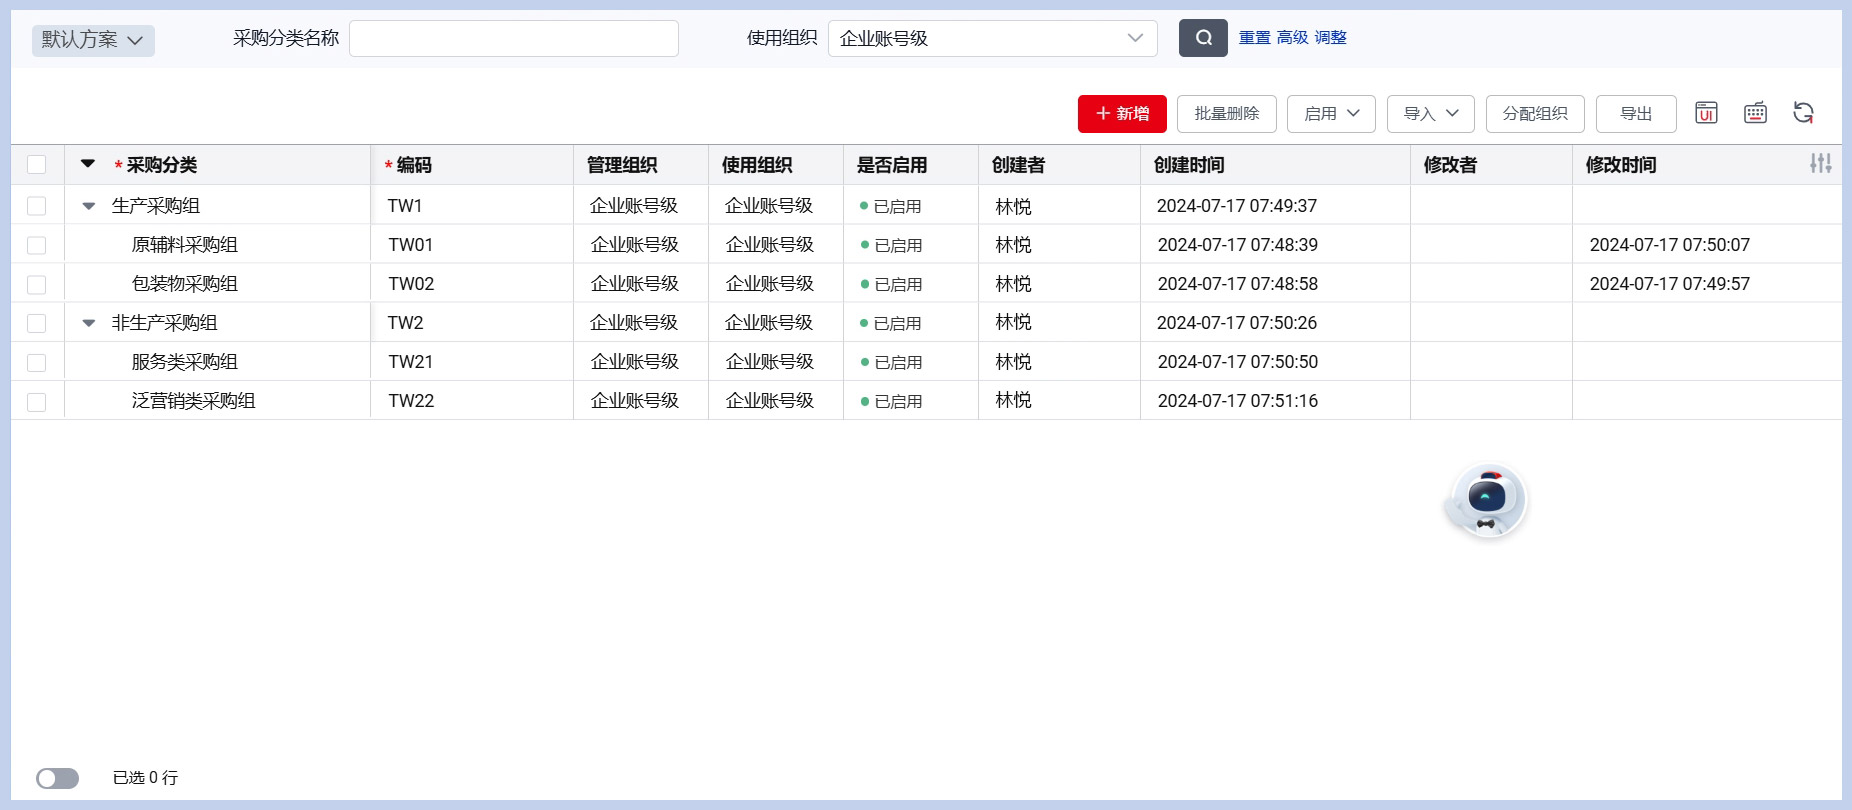Collapse the 生产采购组 tree node
The height and width of the screenshot is (810, 1852).
point(89,206)
